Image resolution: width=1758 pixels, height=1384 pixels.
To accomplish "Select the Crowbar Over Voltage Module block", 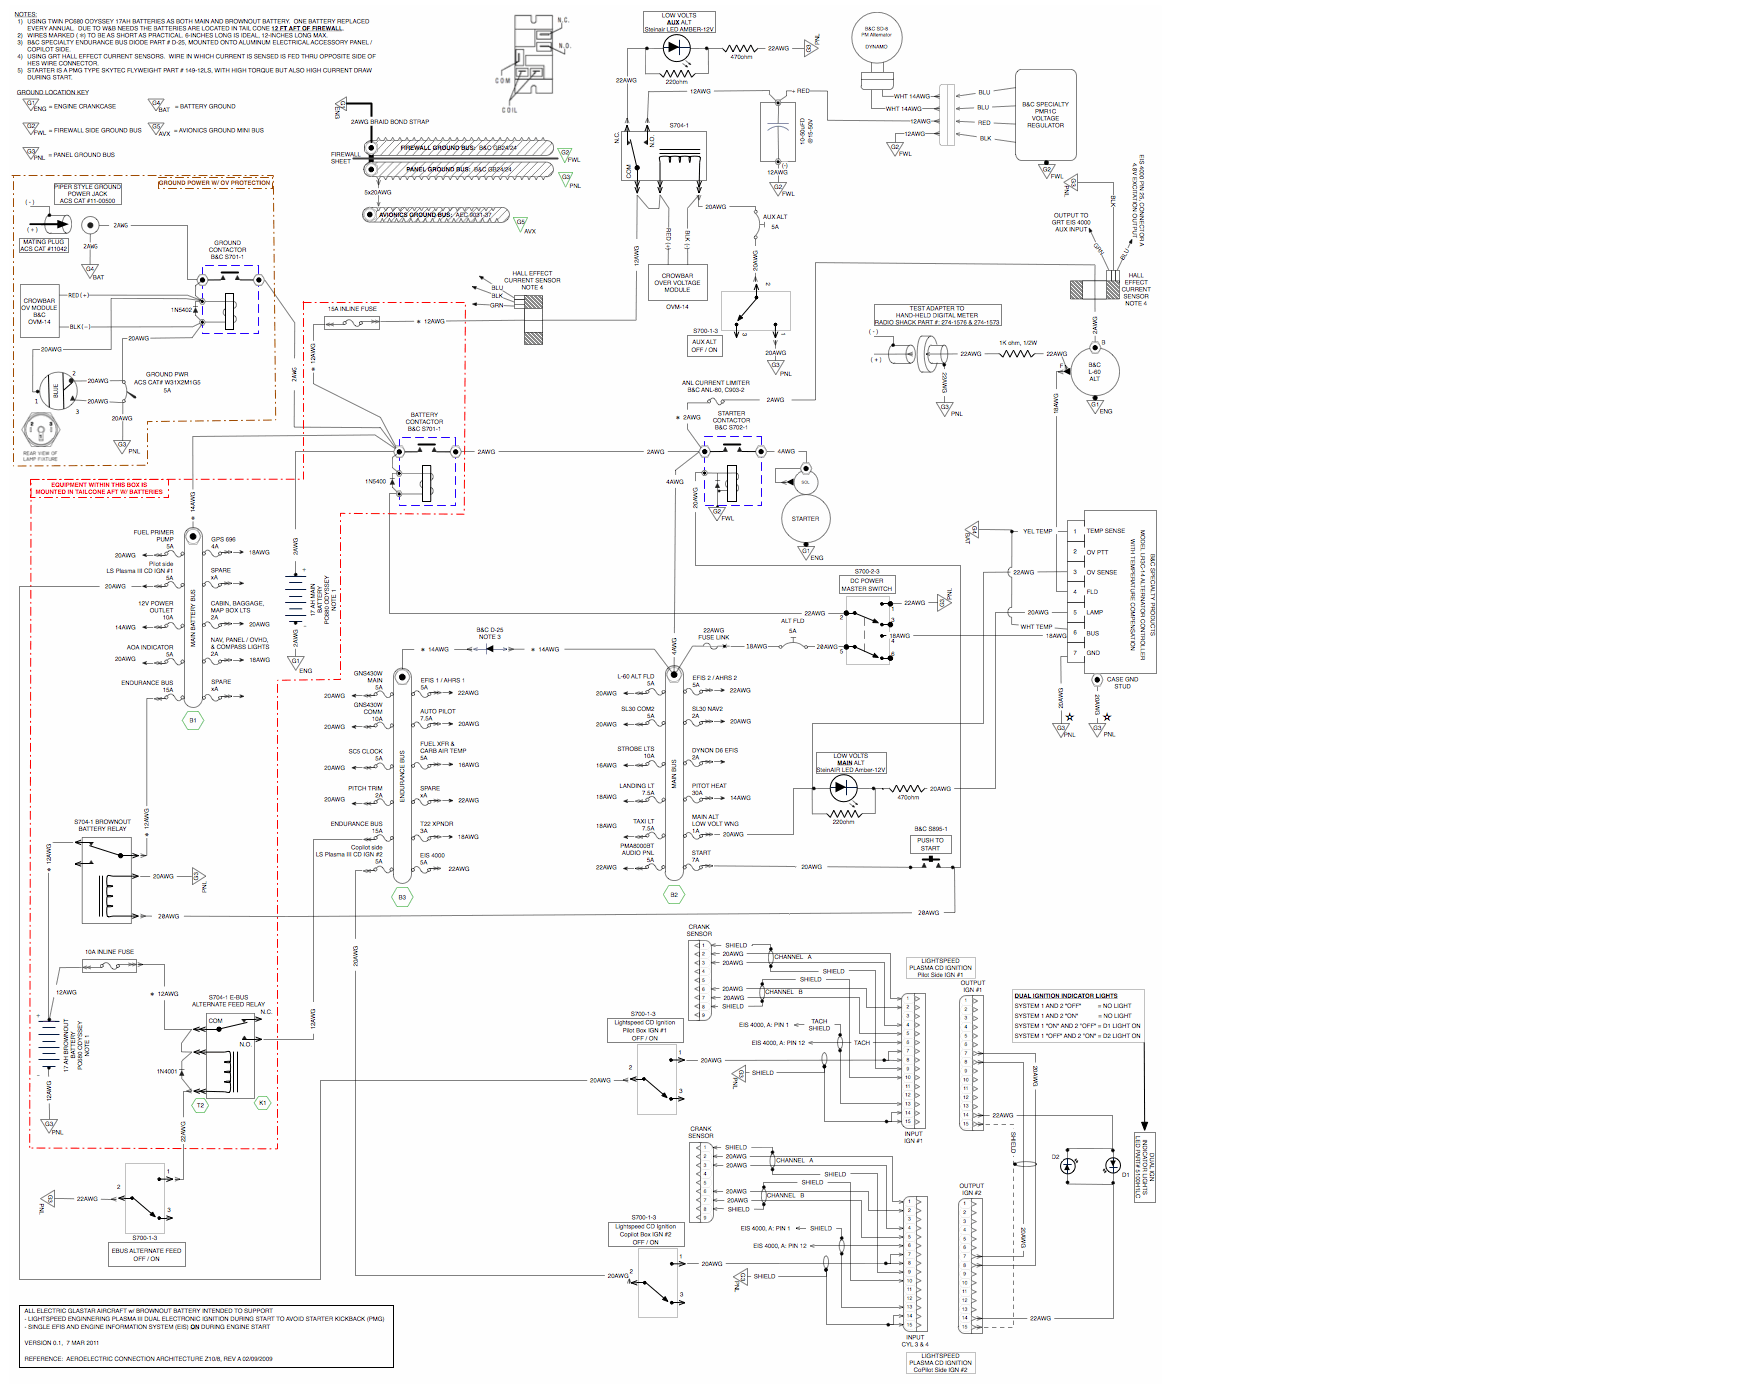I will (680, 281).
